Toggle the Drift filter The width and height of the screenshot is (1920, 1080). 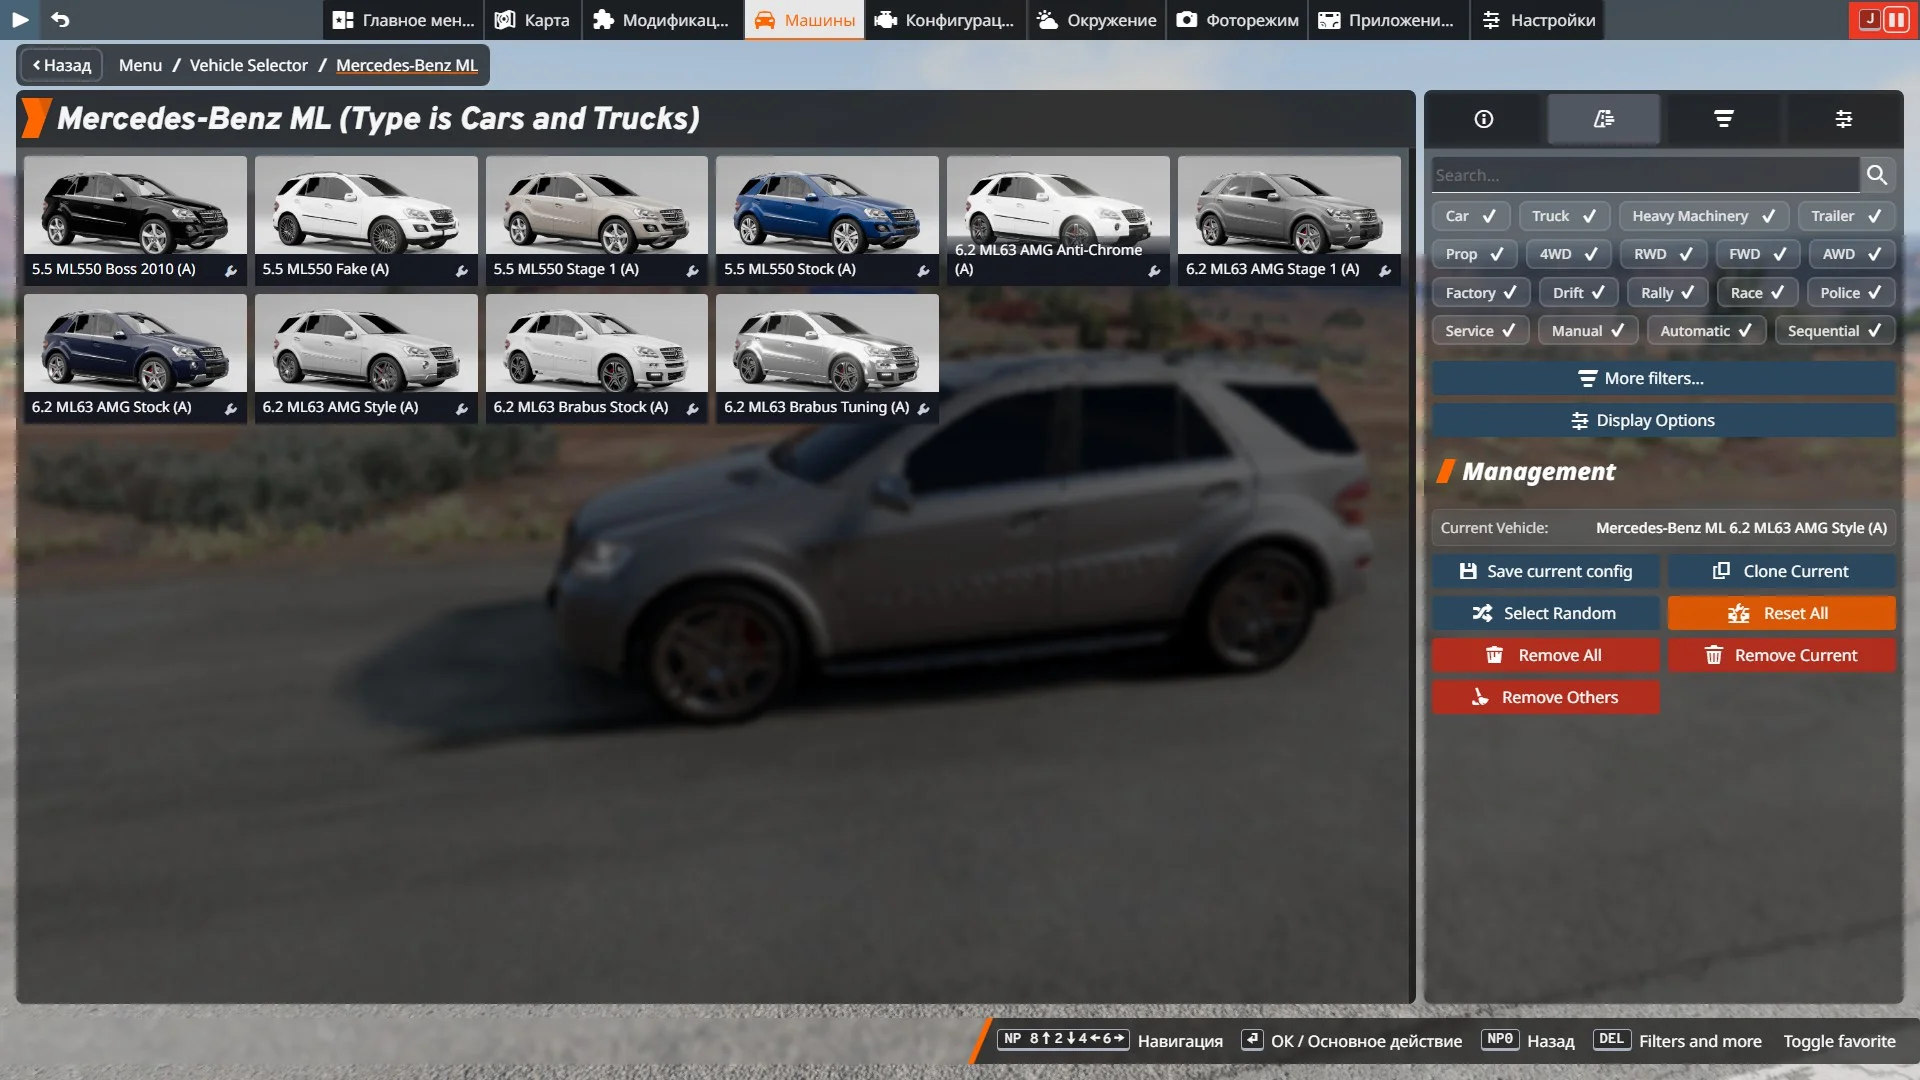click(x=1578, y=293)
